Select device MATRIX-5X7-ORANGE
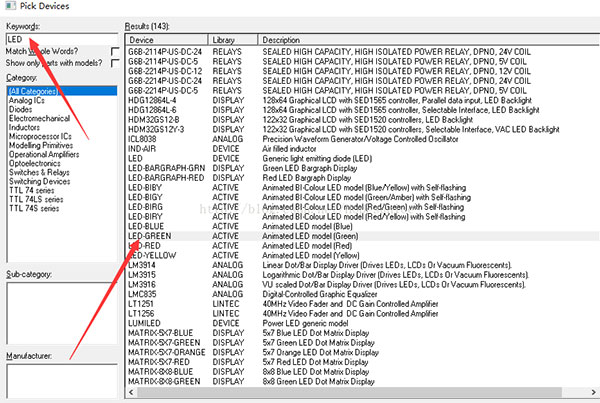 tap(363, 352)
